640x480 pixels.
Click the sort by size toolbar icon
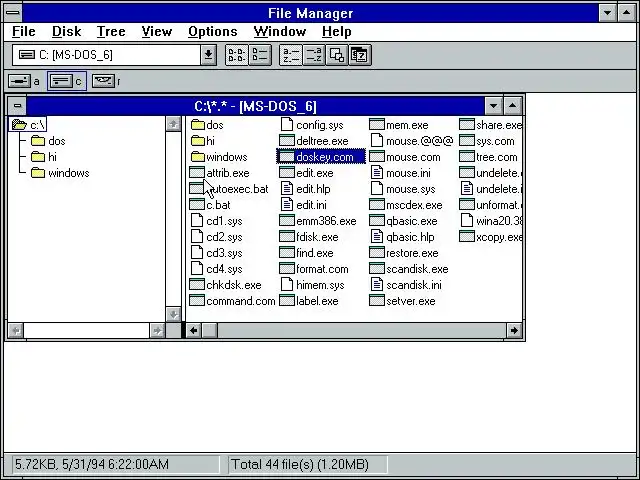pos(337,55)
